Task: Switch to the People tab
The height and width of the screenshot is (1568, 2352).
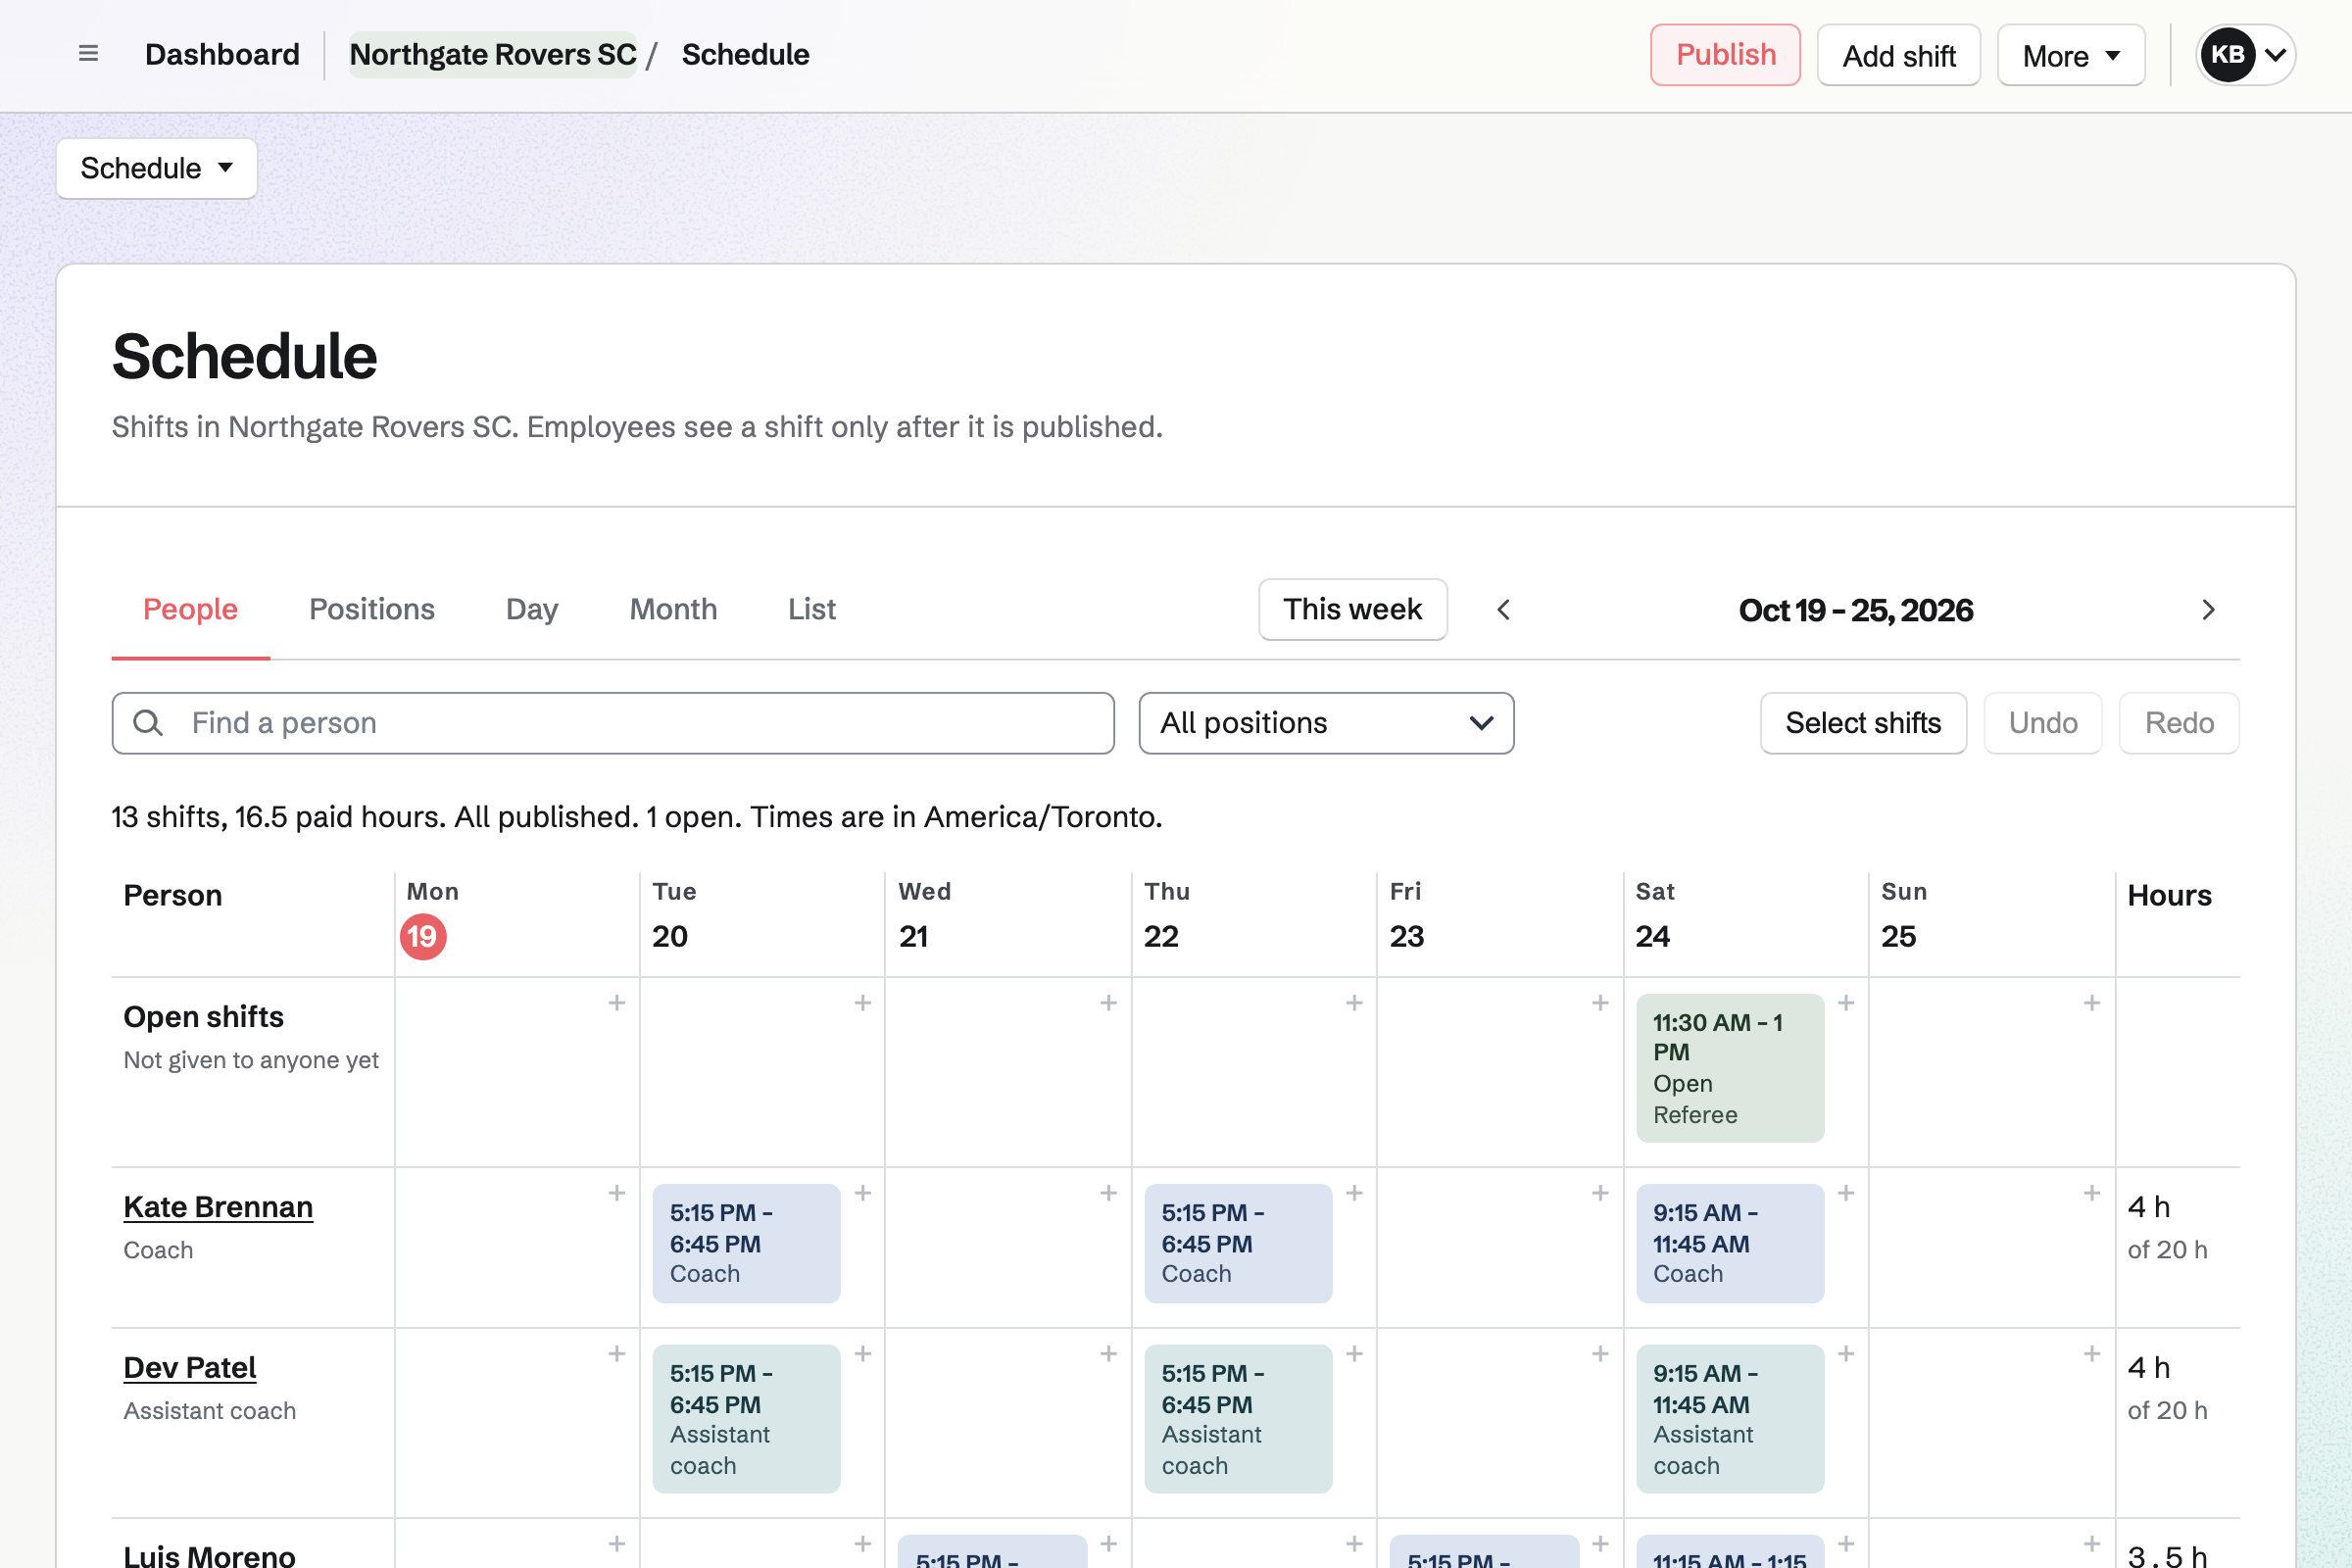Action: [x=190, y=609]
